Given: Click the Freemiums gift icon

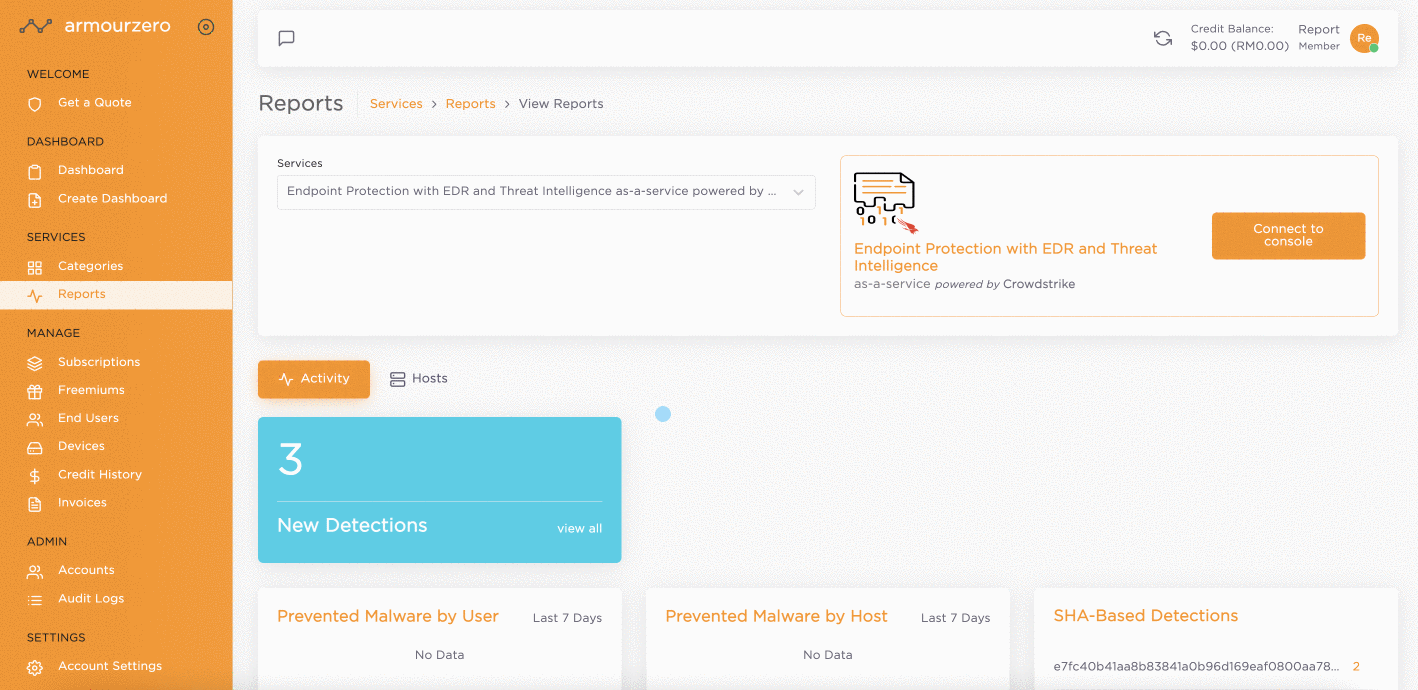Looking at the screenshot, I should [x=35, y=391].
